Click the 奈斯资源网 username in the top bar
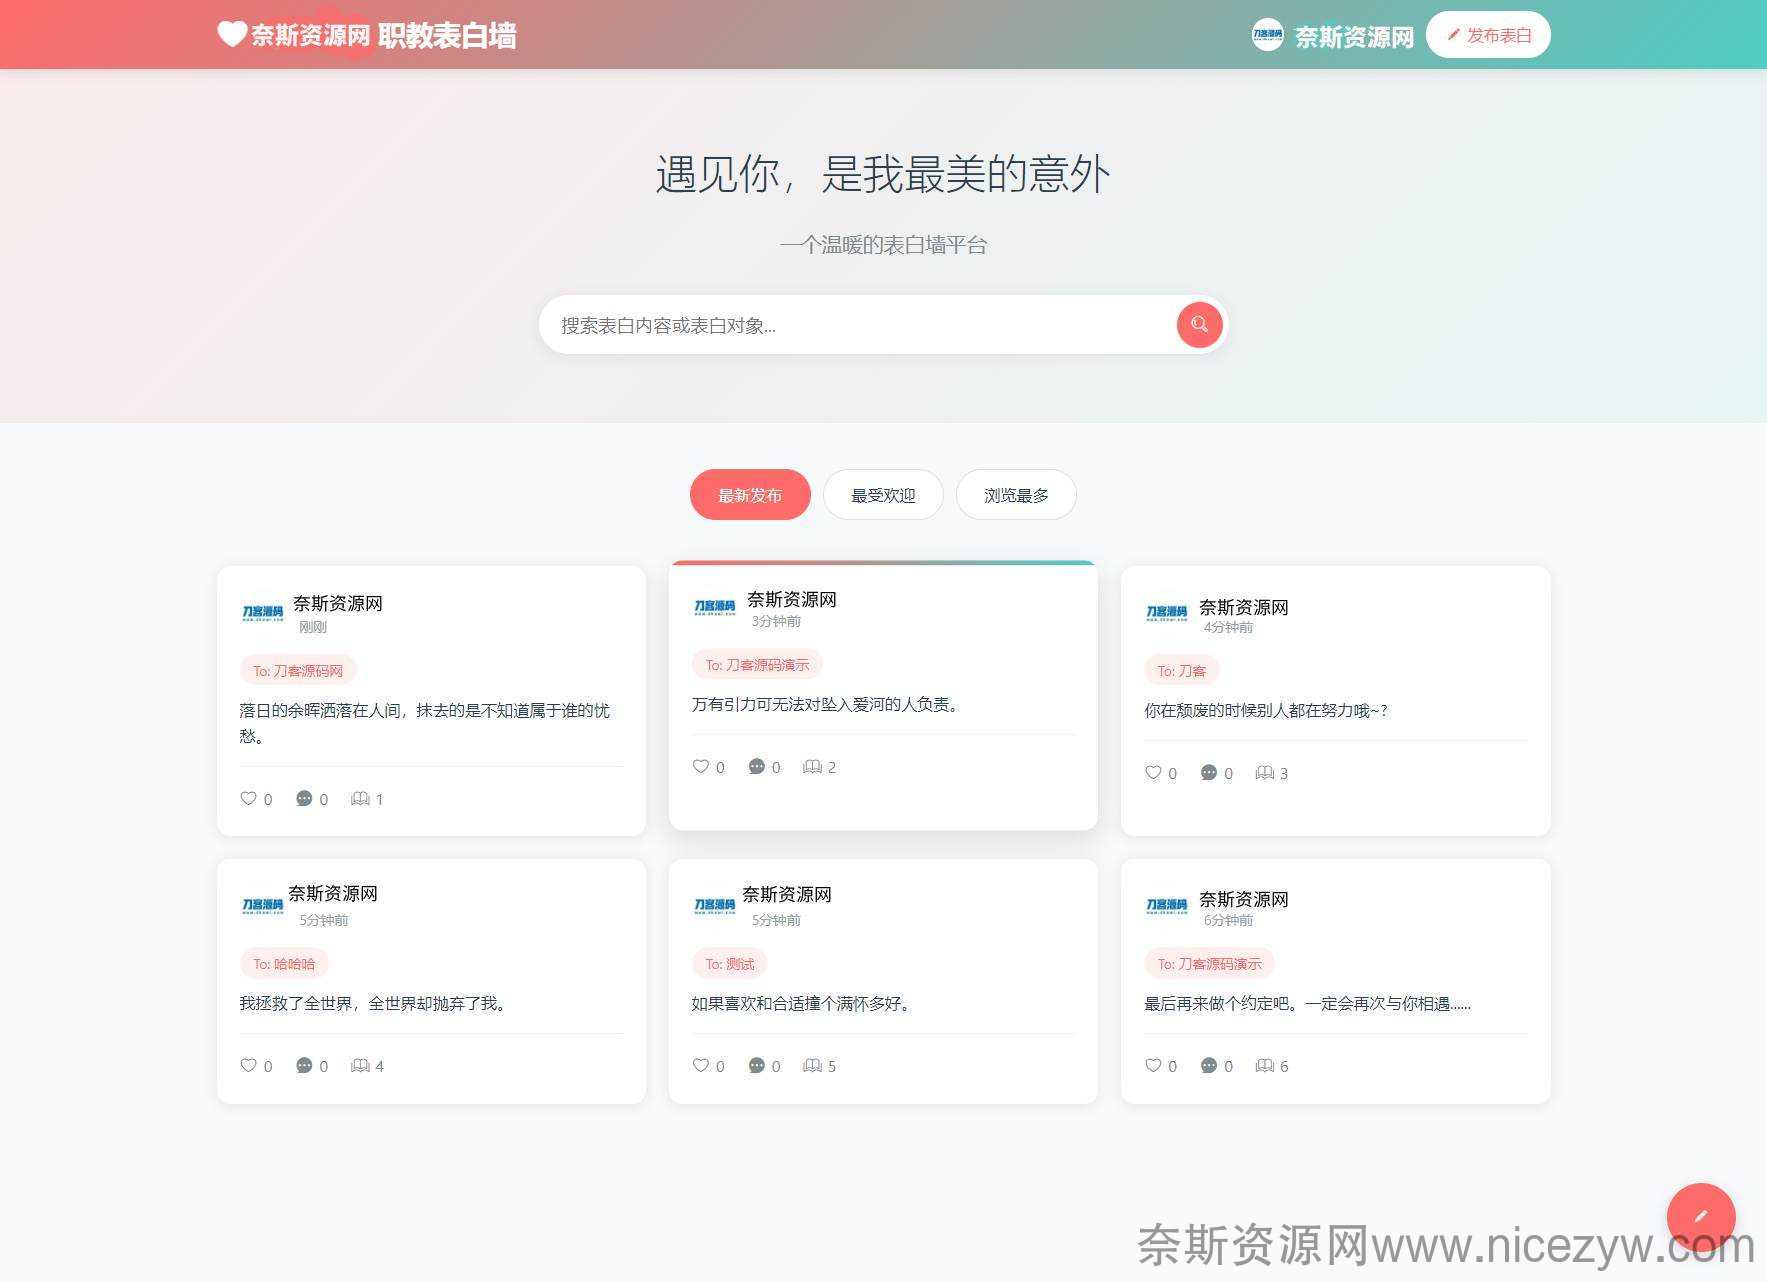 pyautogui.click(x=1354, y=37)
